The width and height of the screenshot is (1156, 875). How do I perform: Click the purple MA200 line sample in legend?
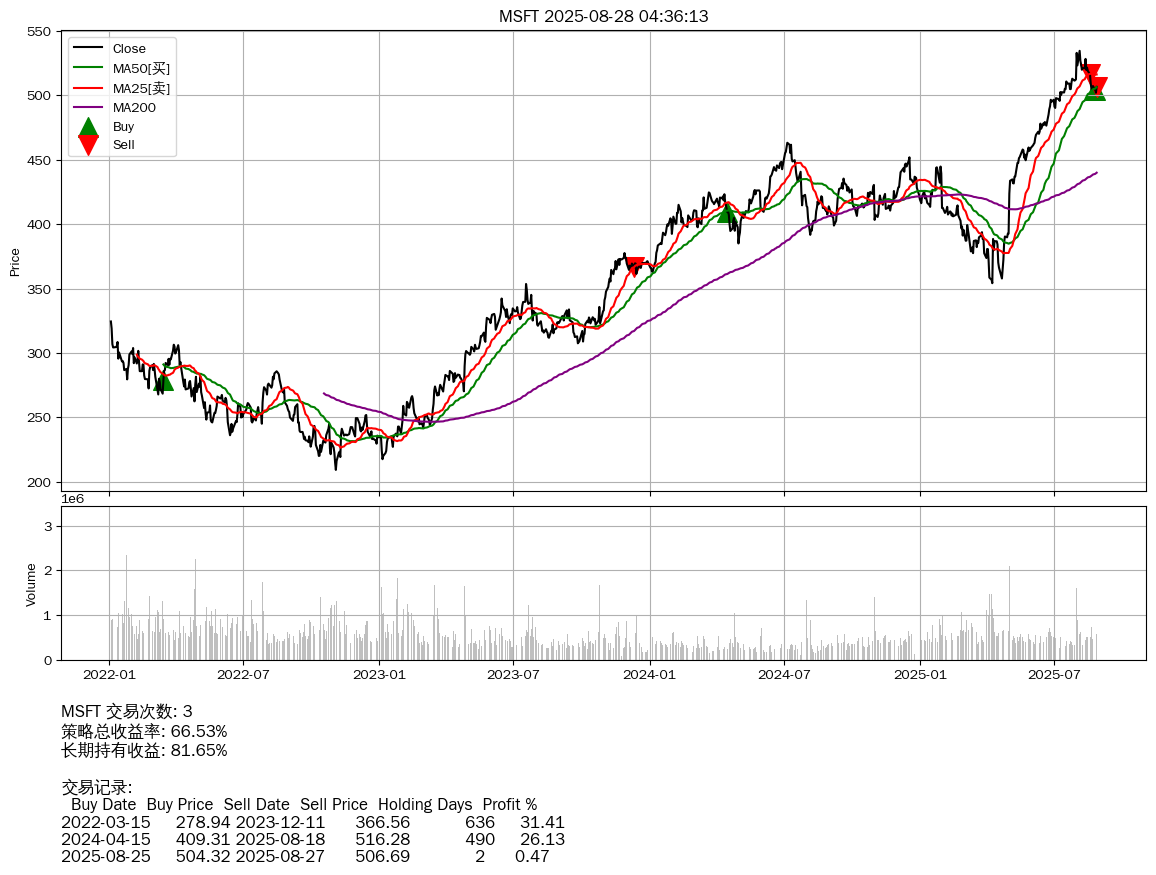point(88,107)
